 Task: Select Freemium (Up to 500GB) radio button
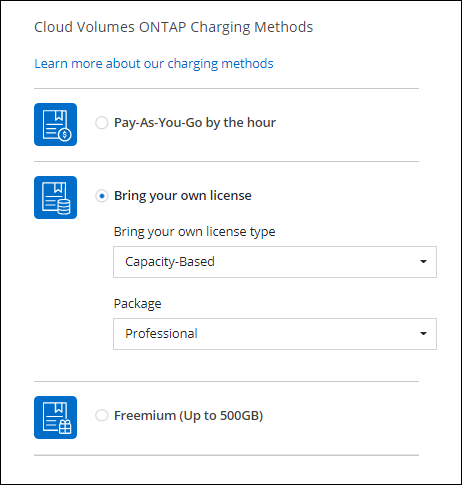tap(102, 415)
